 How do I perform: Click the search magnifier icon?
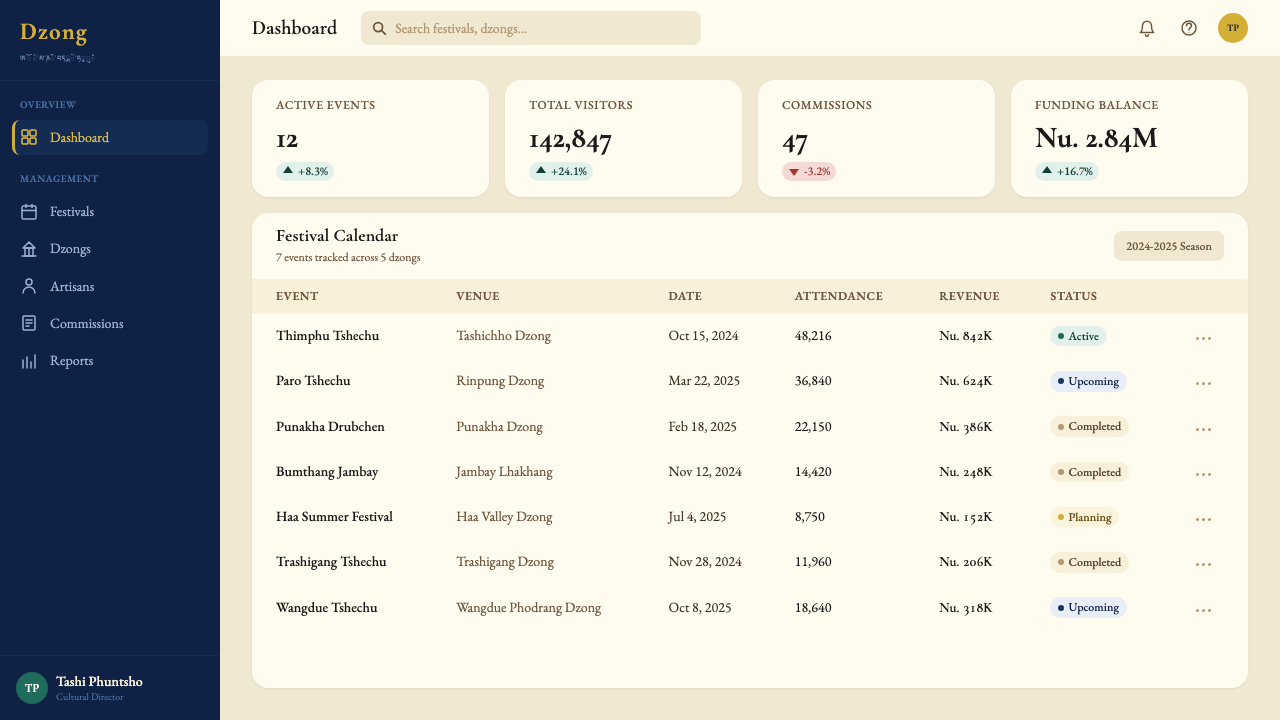[x=380, y=28]
